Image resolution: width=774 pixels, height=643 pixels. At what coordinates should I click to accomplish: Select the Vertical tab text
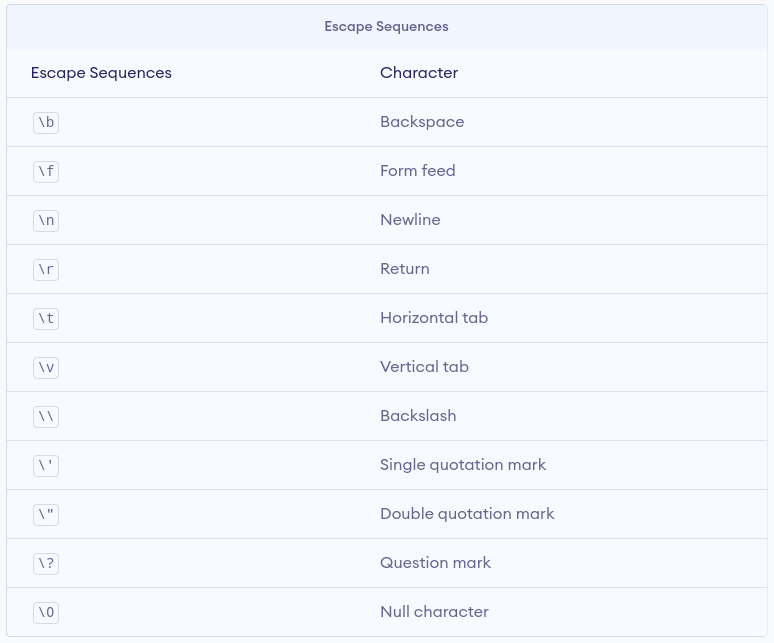click(x=424, y=367)
